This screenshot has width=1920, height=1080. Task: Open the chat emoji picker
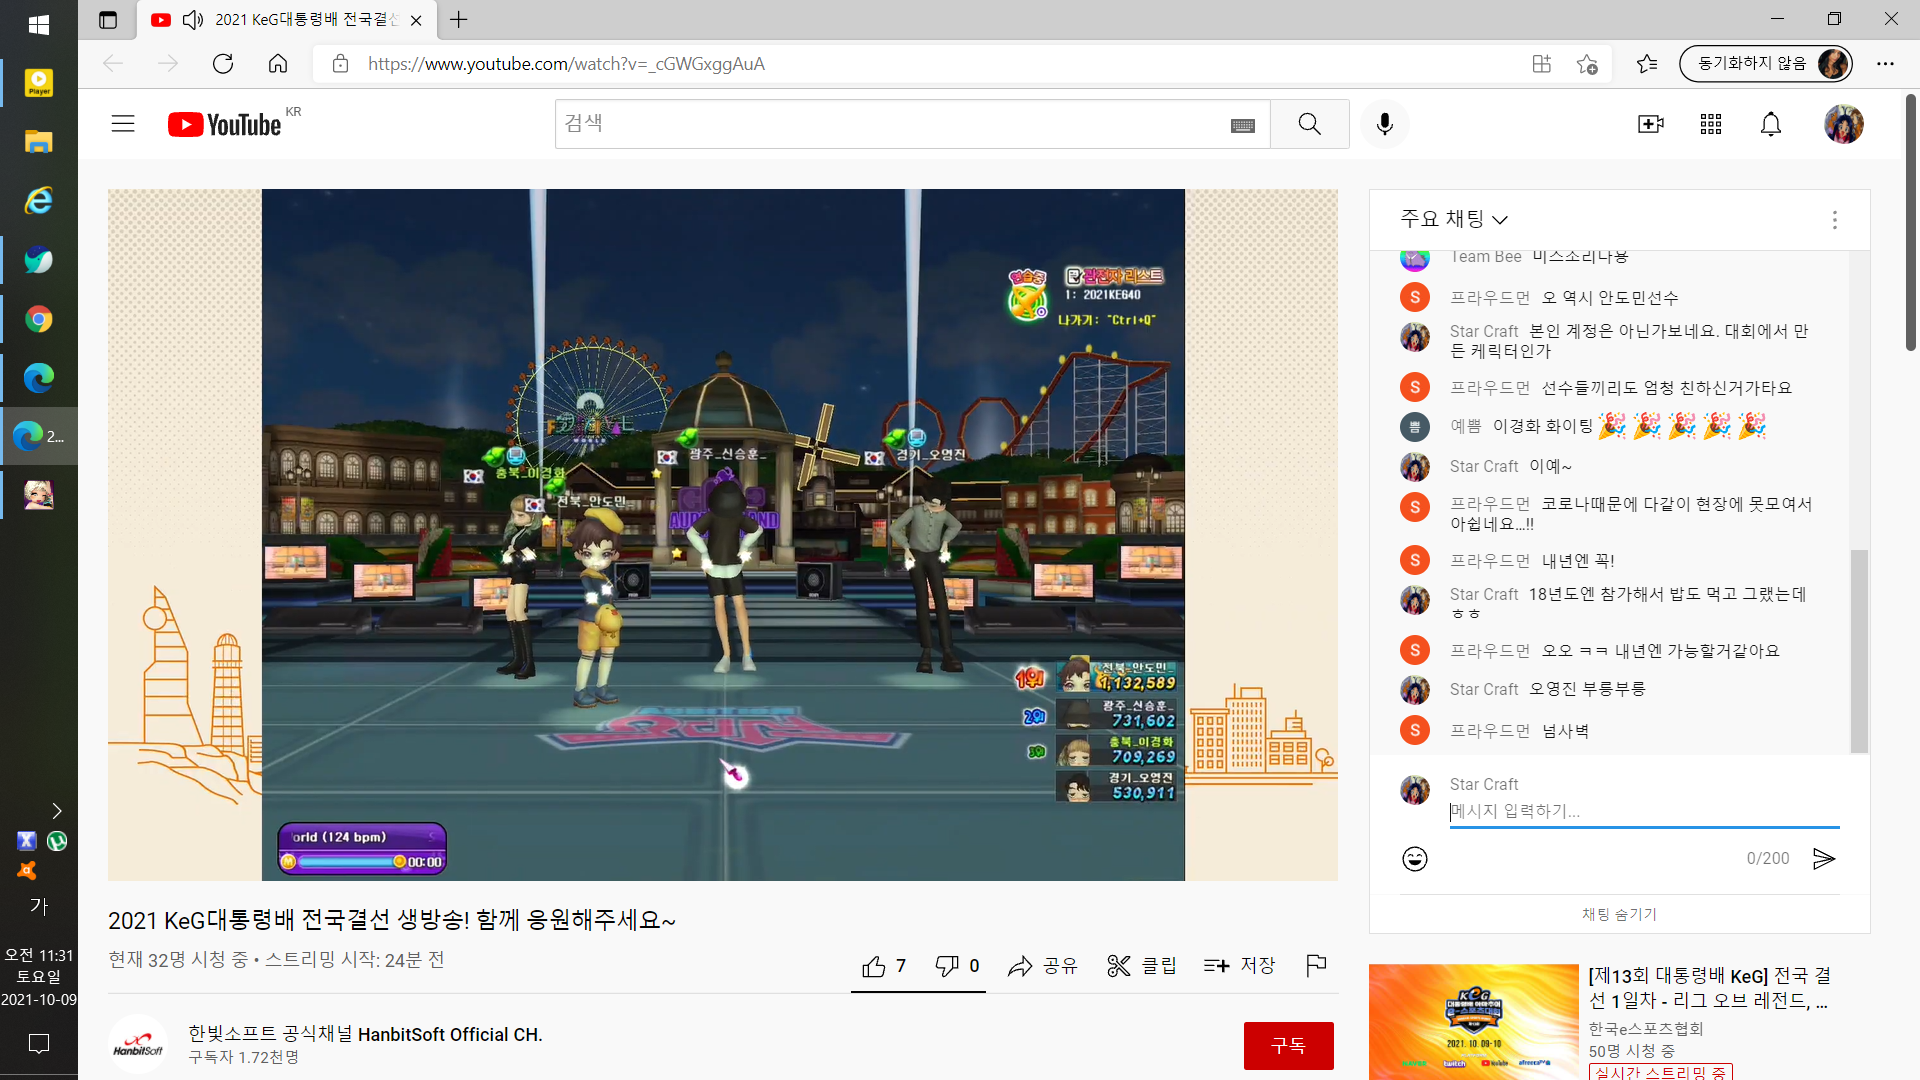click(x=1414, y=859)
